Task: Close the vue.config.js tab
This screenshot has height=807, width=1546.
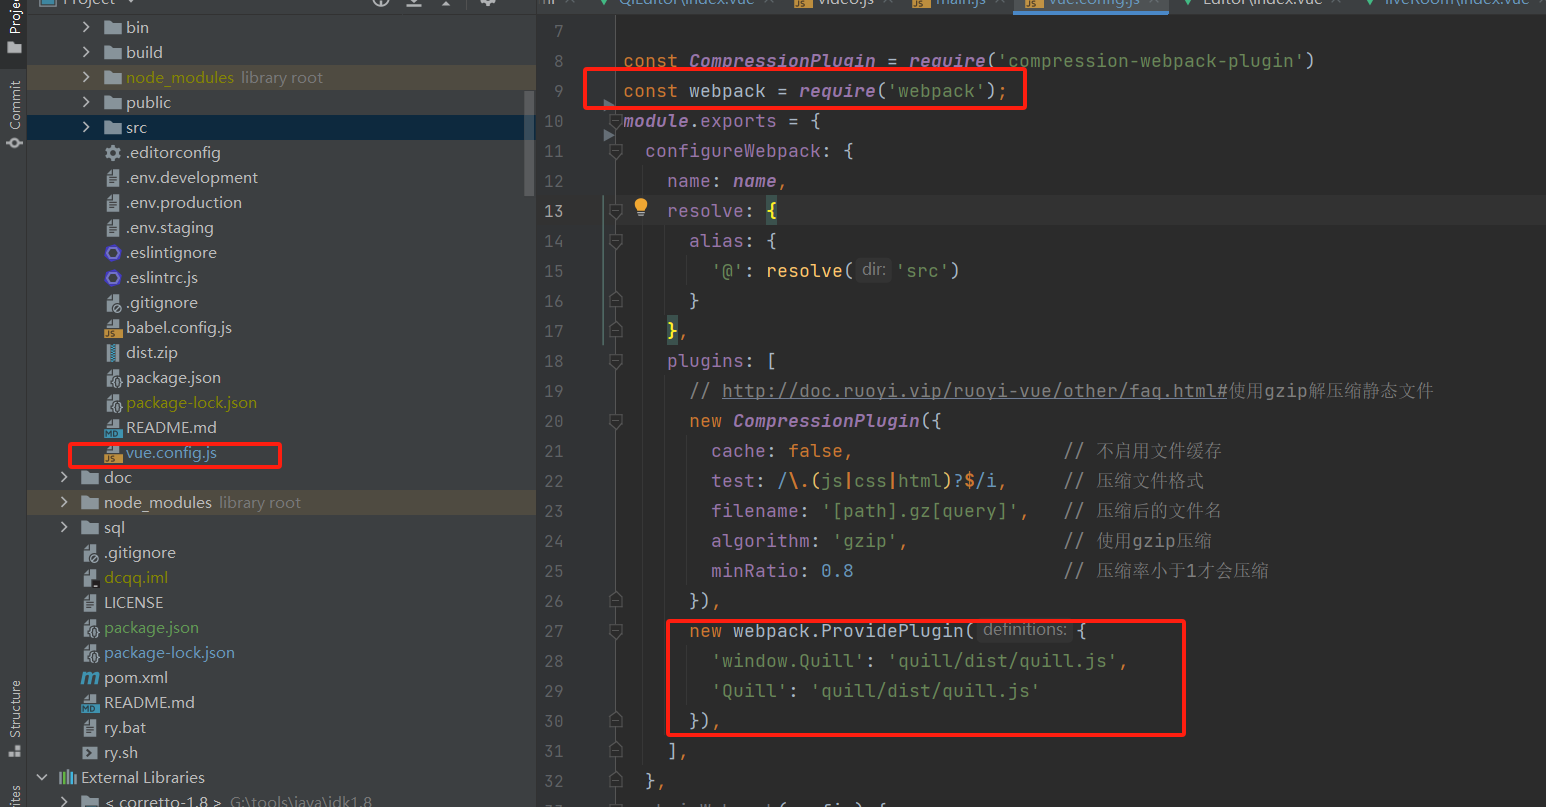Action: (x=1153, y=5)
